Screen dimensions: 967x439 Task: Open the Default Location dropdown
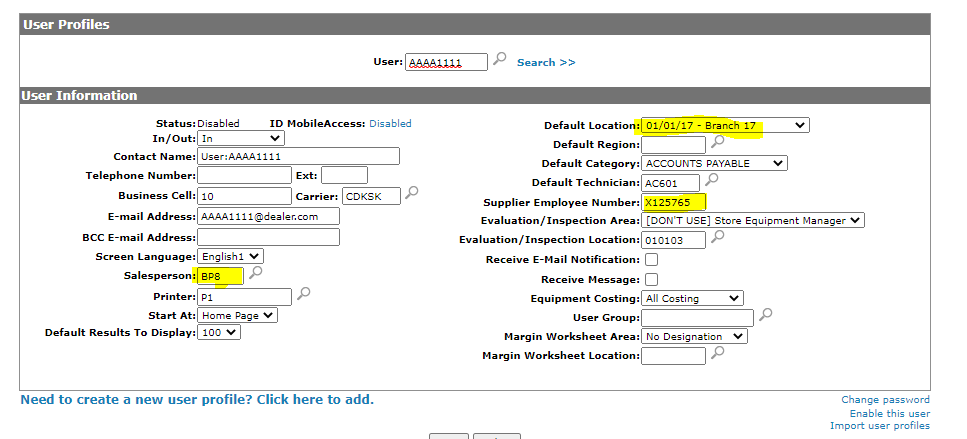click(x=725, y=125)
